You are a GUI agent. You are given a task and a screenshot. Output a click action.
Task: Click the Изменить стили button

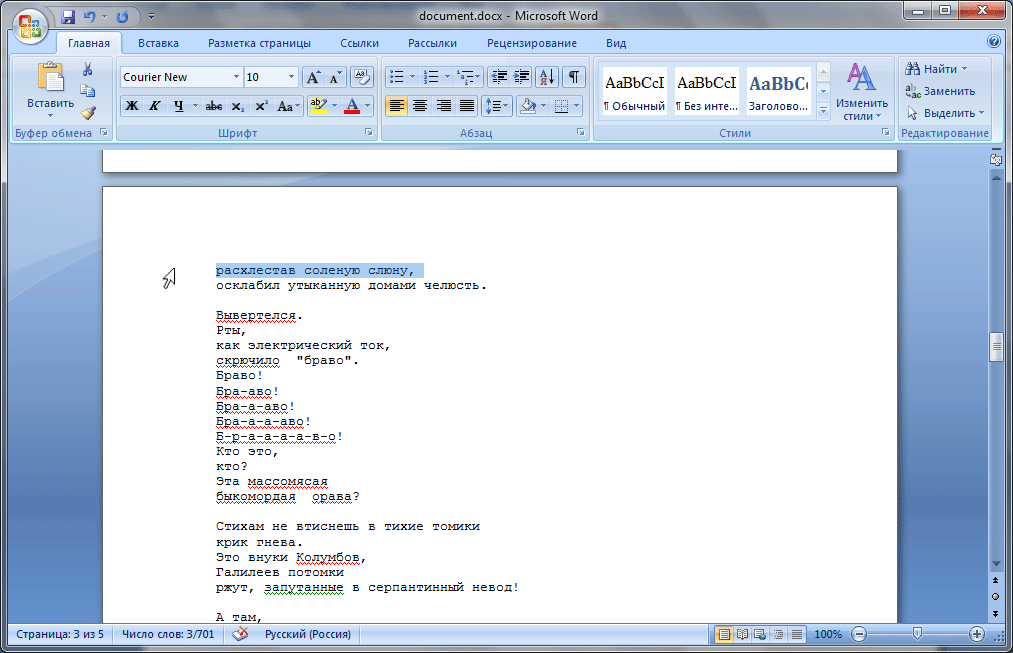[x=861, y=95]
